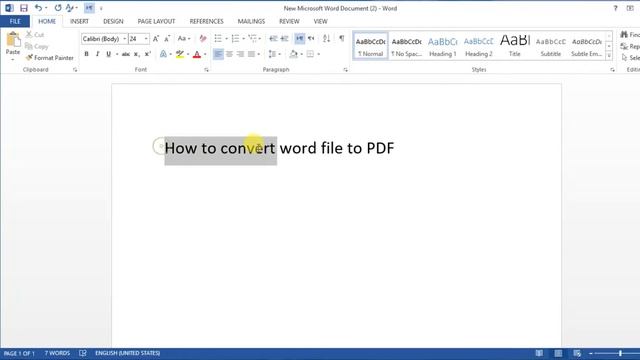Set left-to-right text direction
The height and width of the screenshot is (360, 640).
300,39
